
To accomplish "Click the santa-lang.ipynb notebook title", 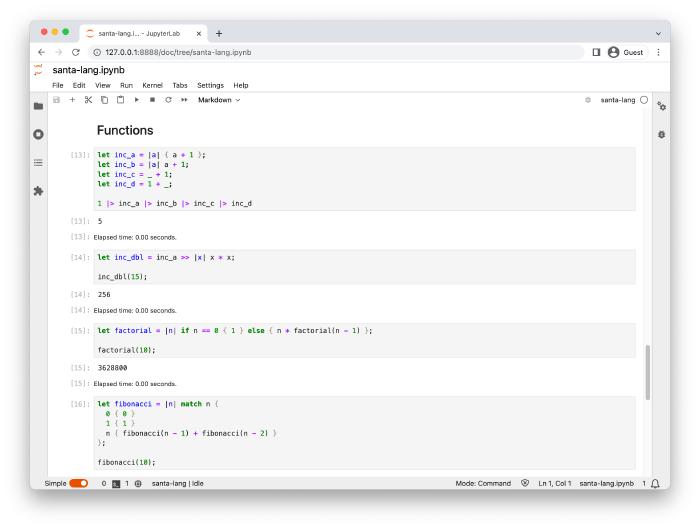I will tap(88, 70).
